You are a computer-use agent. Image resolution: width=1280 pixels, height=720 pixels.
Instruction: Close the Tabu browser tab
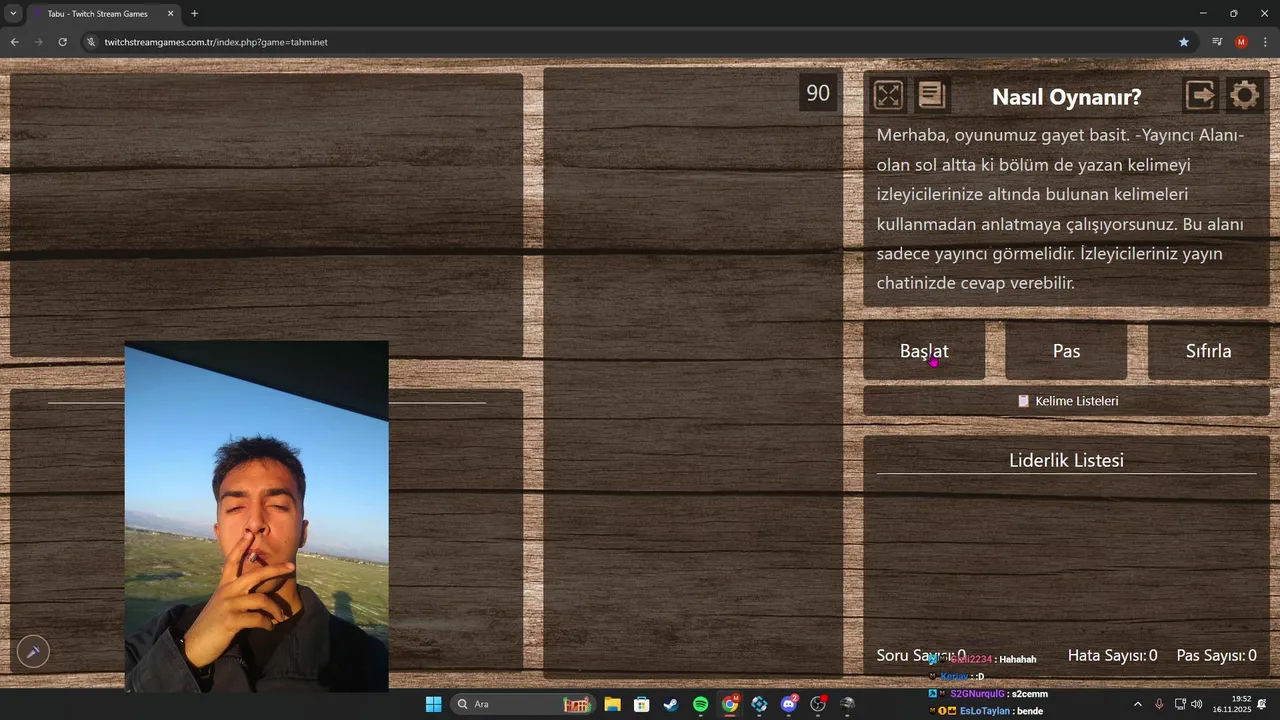(x=169, y=14)
